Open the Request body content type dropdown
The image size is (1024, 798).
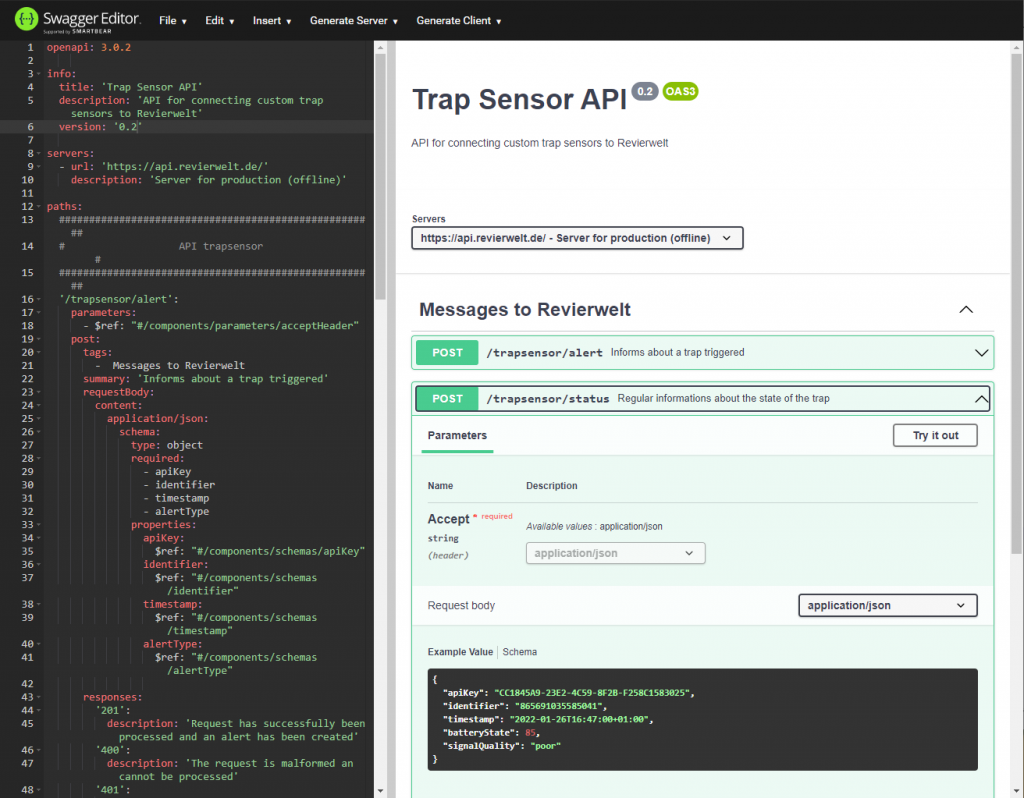click(887, 605)
